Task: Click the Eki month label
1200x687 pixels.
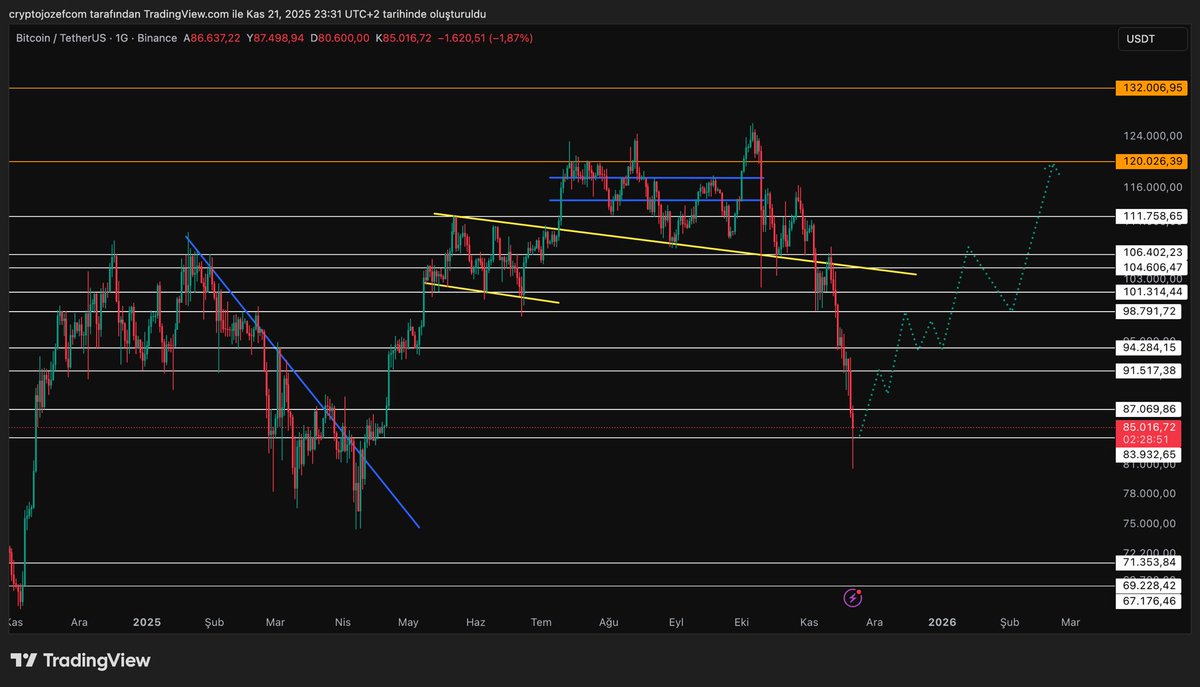Action: point(741,622)
